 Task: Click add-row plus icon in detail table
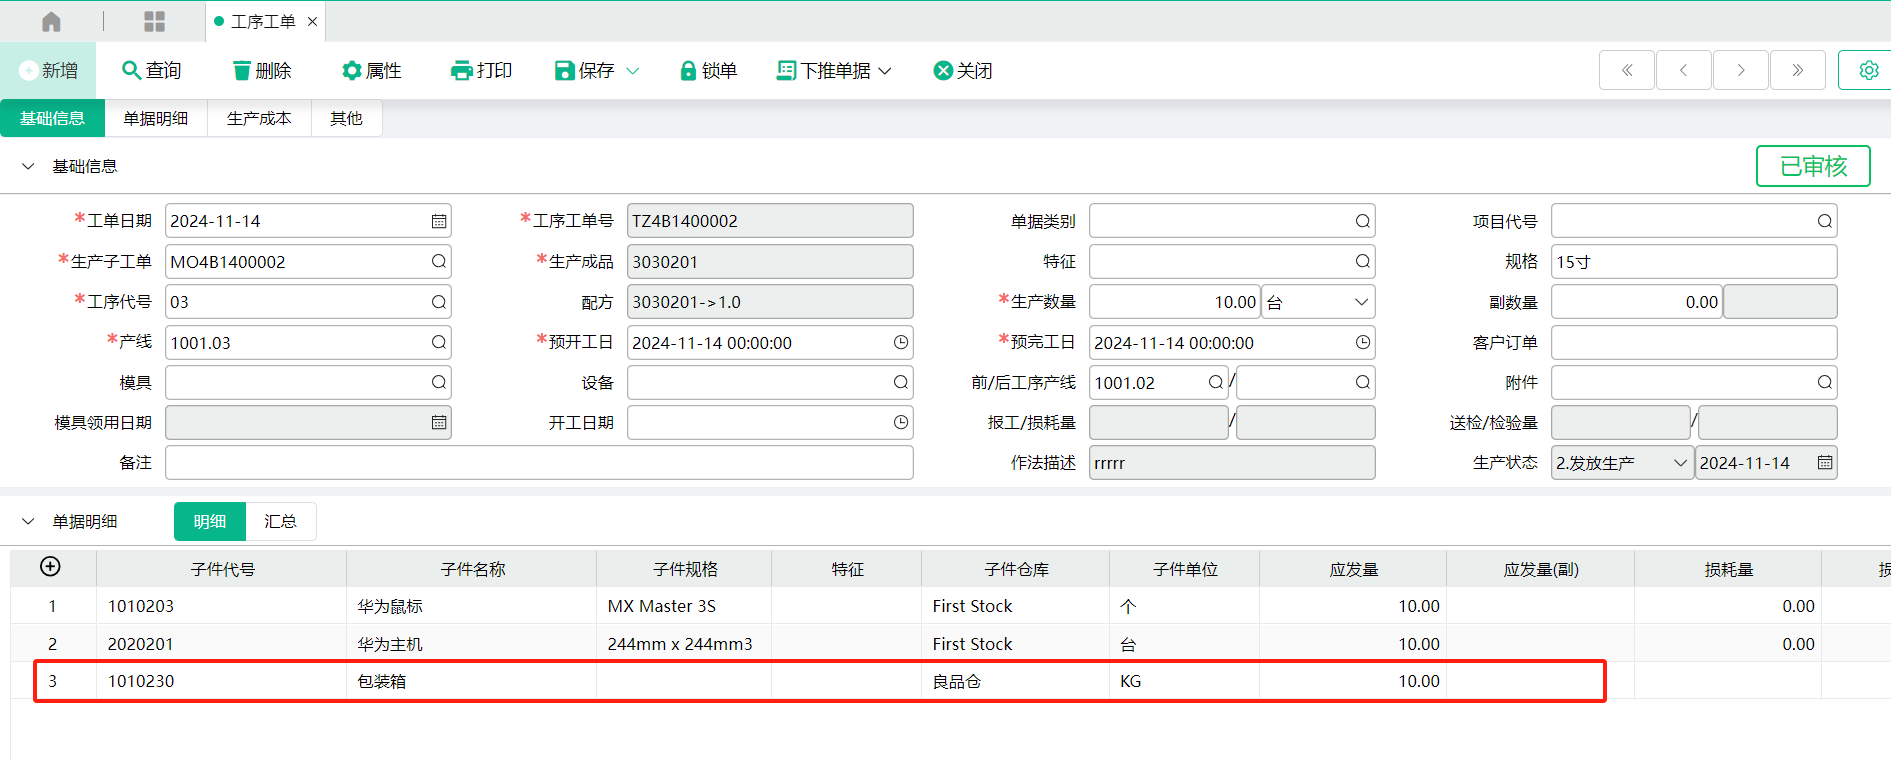click(x=50, y=567)
